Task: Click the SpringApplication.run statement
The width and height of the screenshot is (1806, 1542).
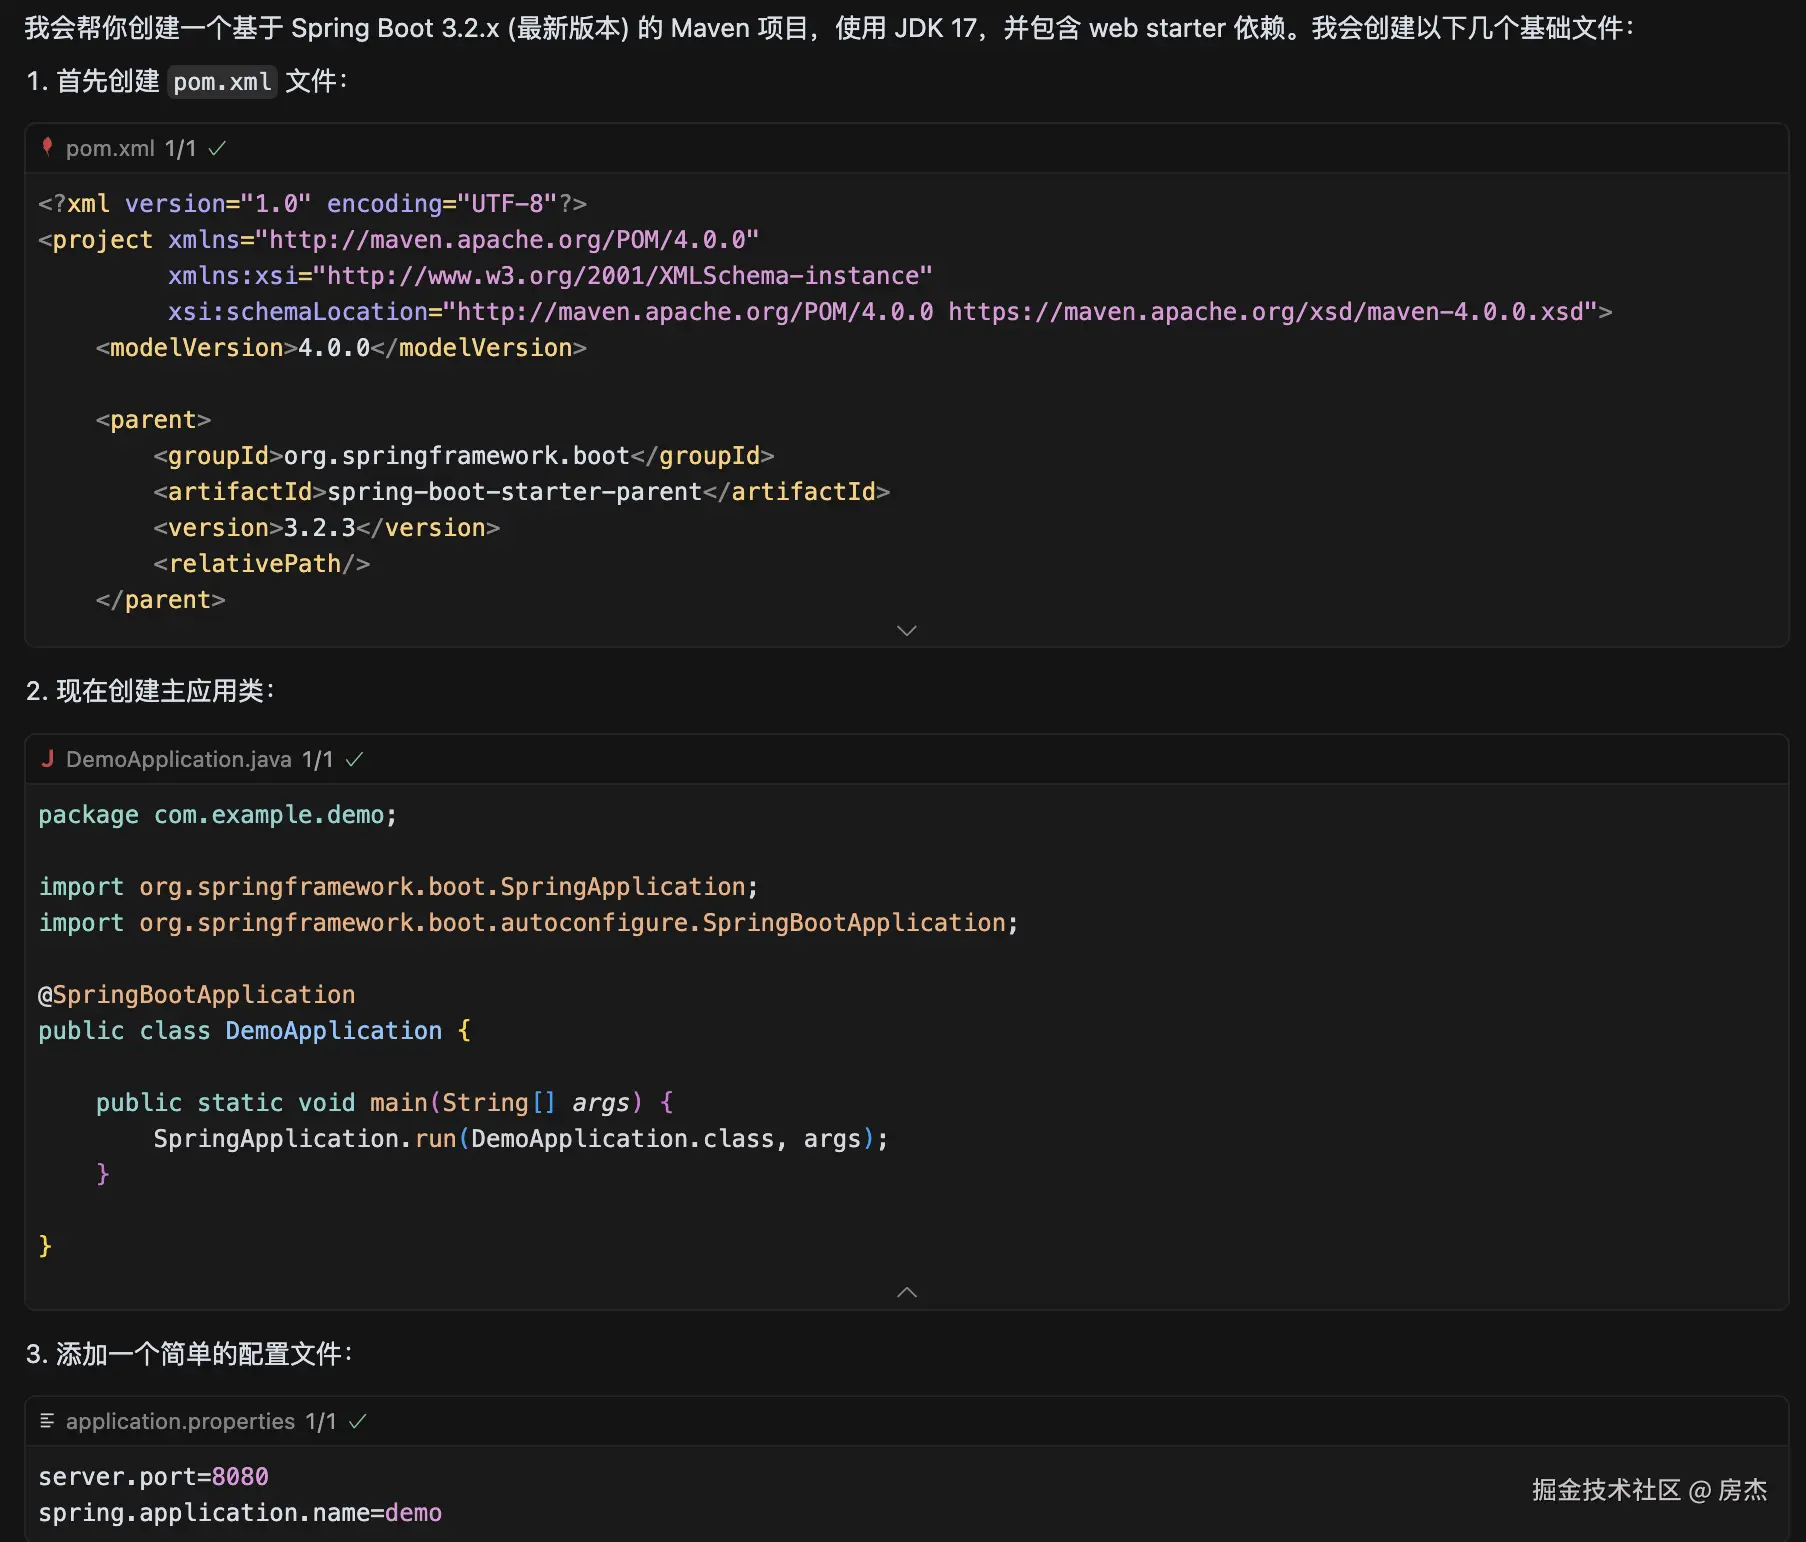Action: tap(520, 1139)
